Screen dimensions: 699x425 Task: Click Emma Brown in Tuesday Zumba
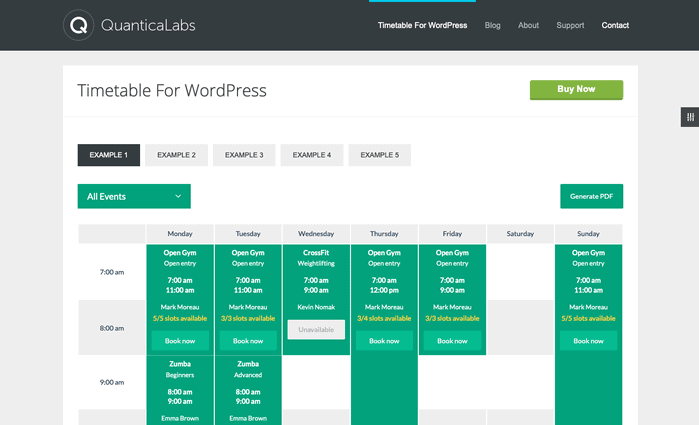tap(248, 418)
